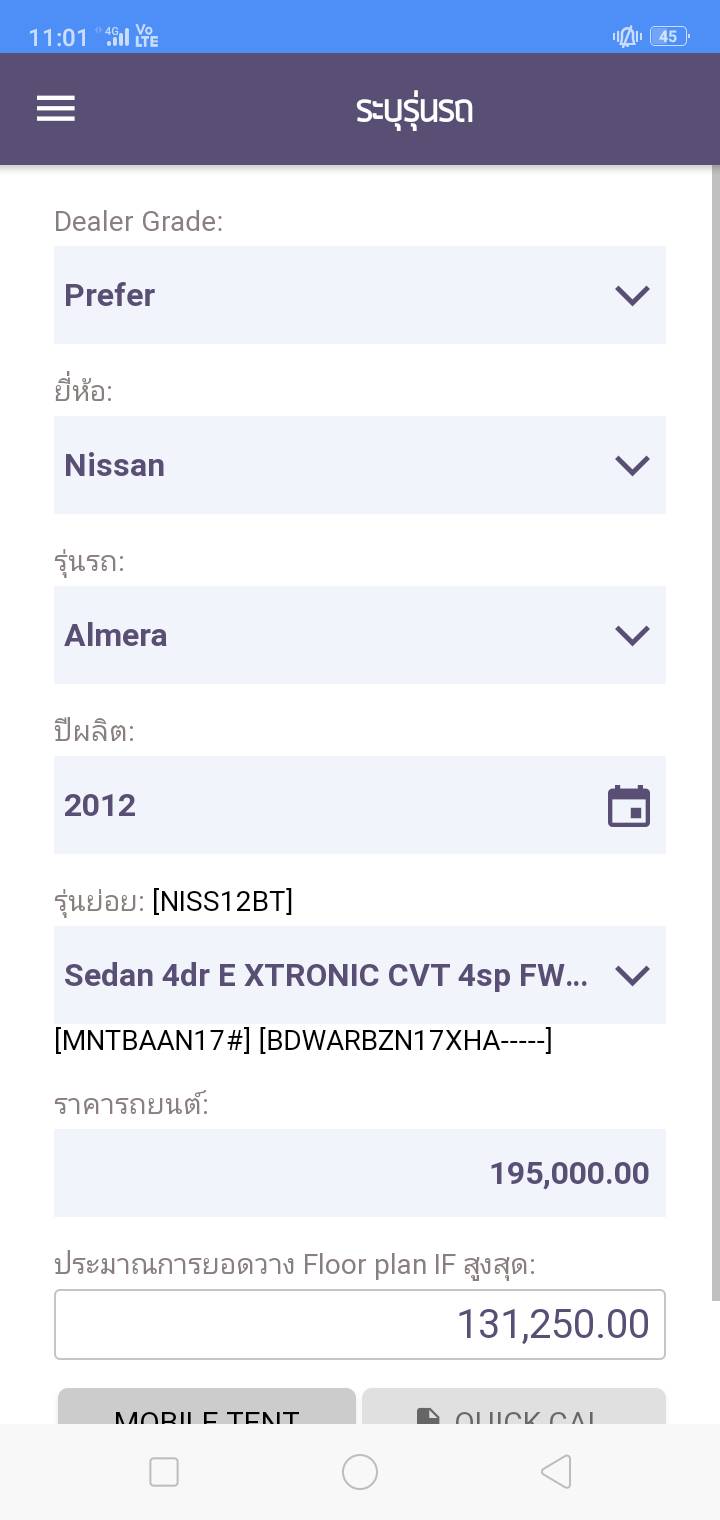The height and width of the screenshot is (1520, 720).
Task: Tap the signal strength indicator
Action: click(118, 37)
